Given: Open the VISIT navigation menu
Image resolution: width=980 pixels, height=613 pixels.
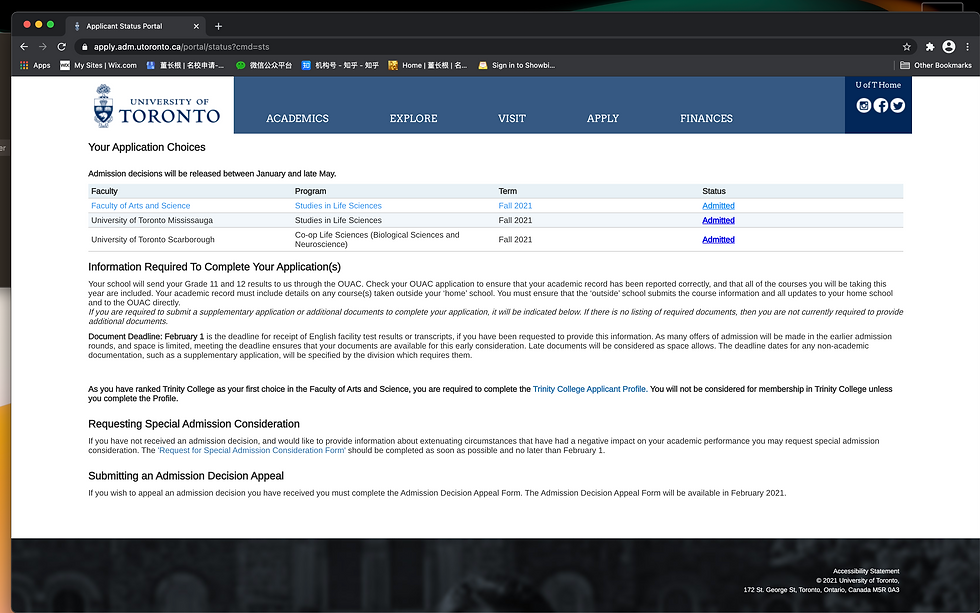Looking at the screenshot, I should tap(512, 118).
